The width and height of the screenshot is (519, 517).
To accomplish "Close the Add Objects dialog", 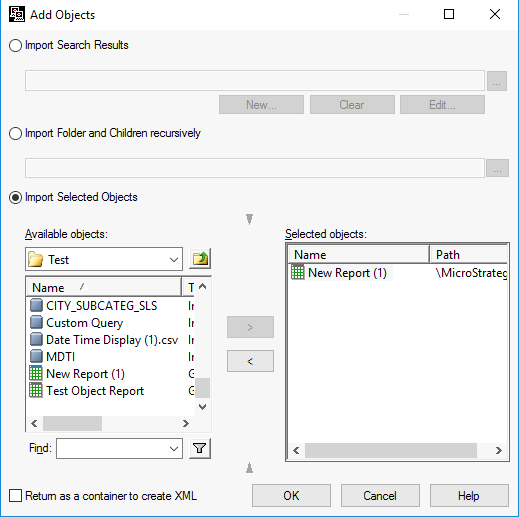I will coord(495,14).
